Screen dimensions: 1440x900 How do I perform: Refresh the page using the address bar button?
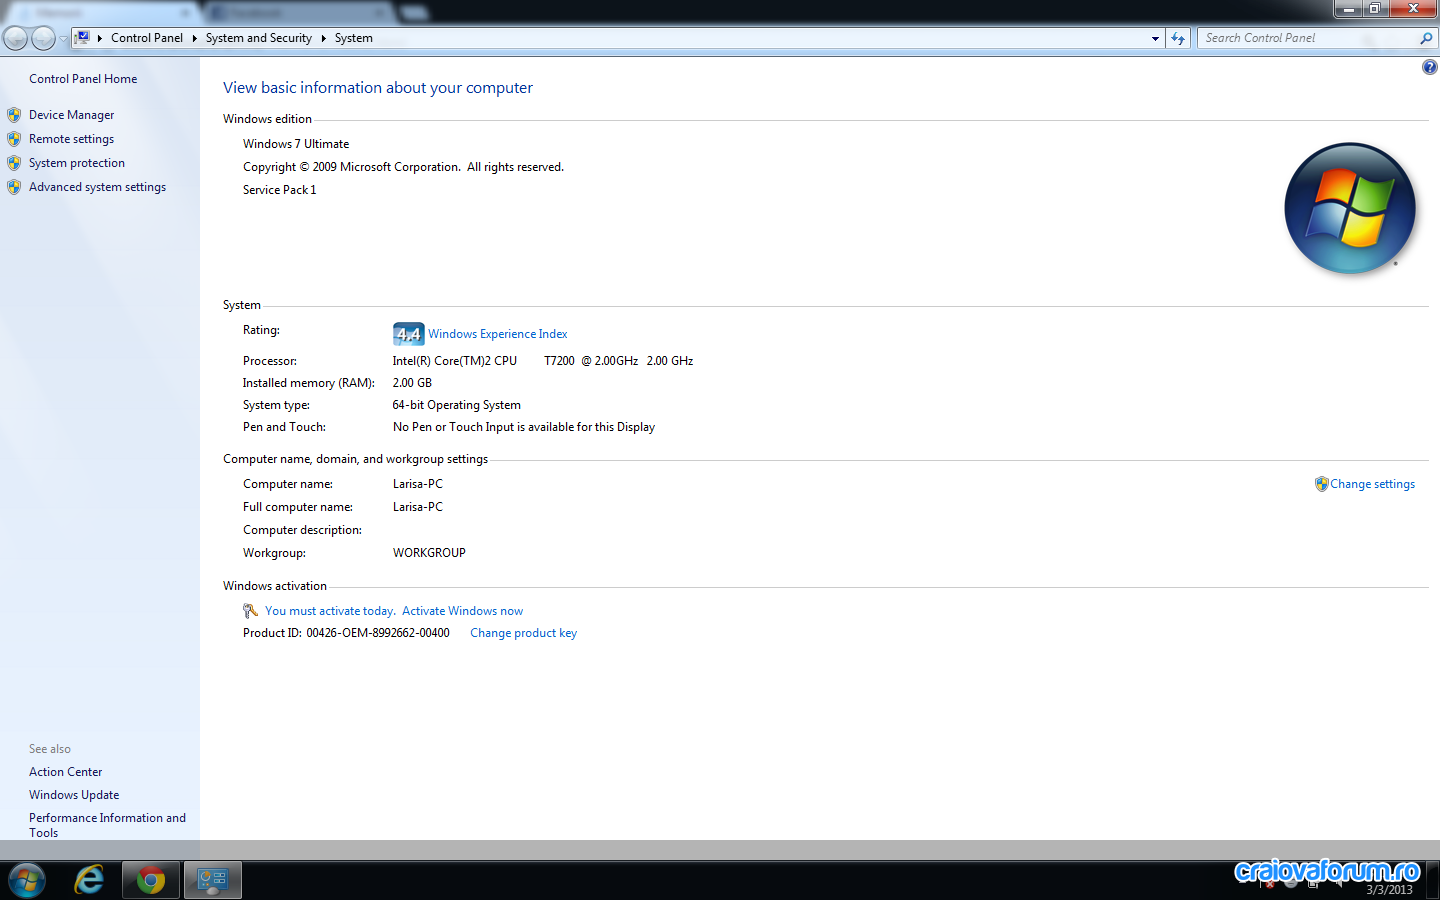pyautogui.click(x=1178, y=38)
